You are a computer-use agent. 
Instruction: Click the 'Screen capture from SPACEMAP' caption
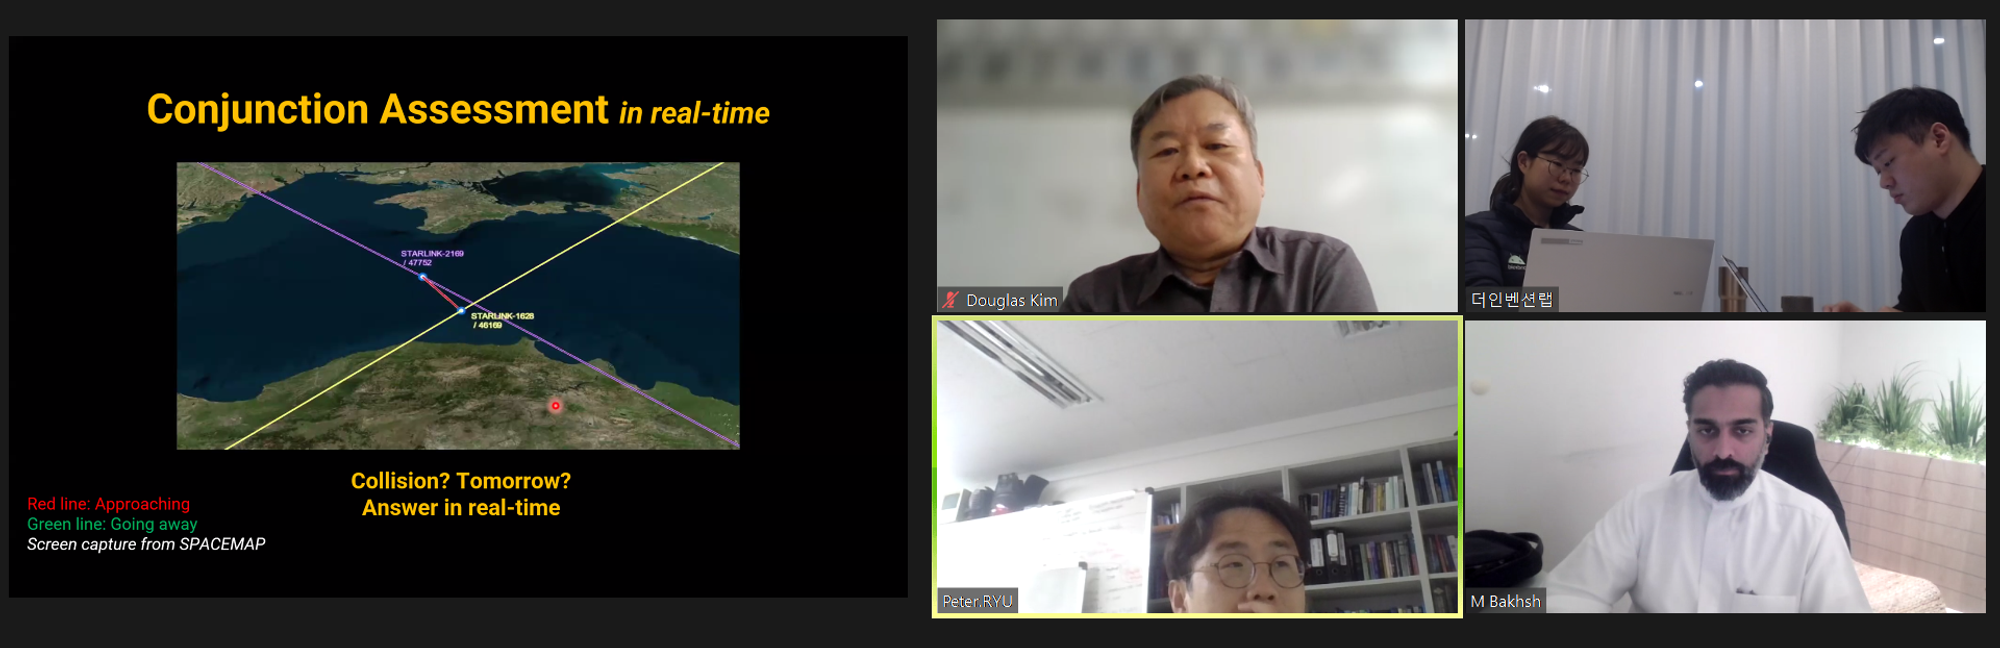(x=146, y=544)
